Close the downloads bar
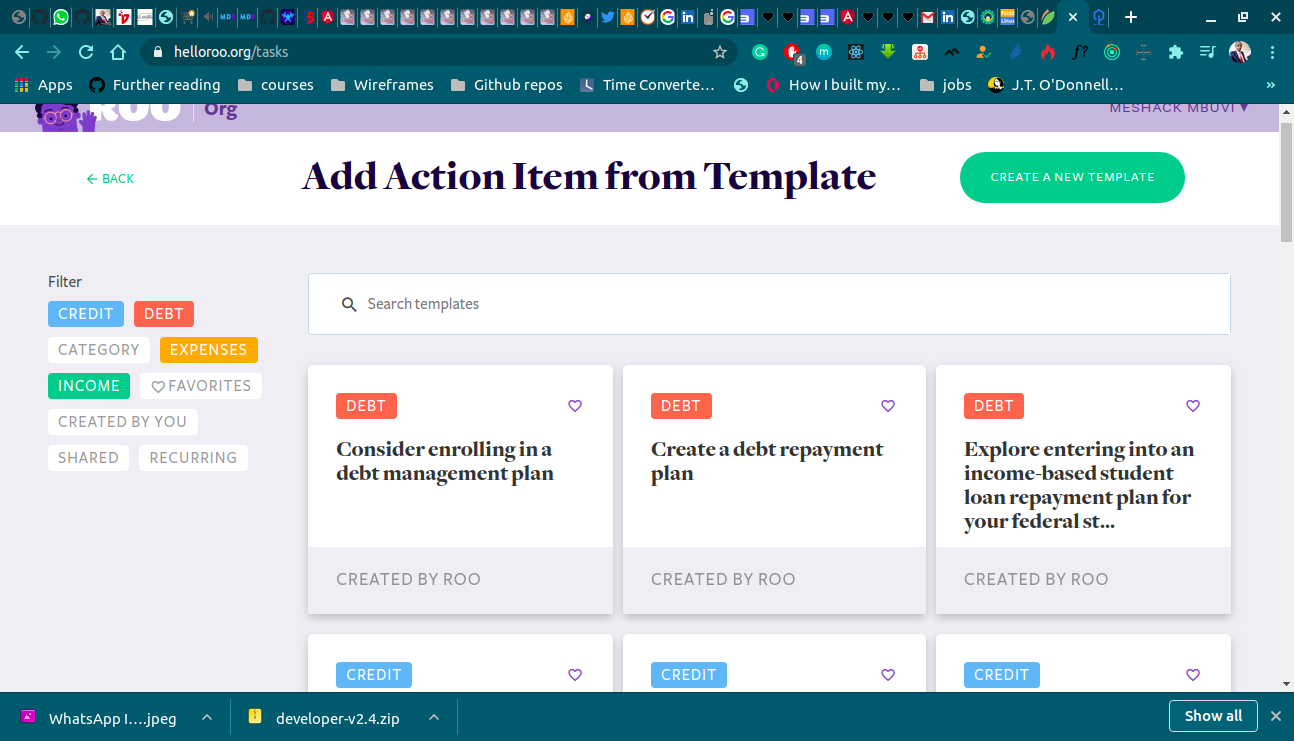This screenshot has width=1294, height=741. 1275,716
